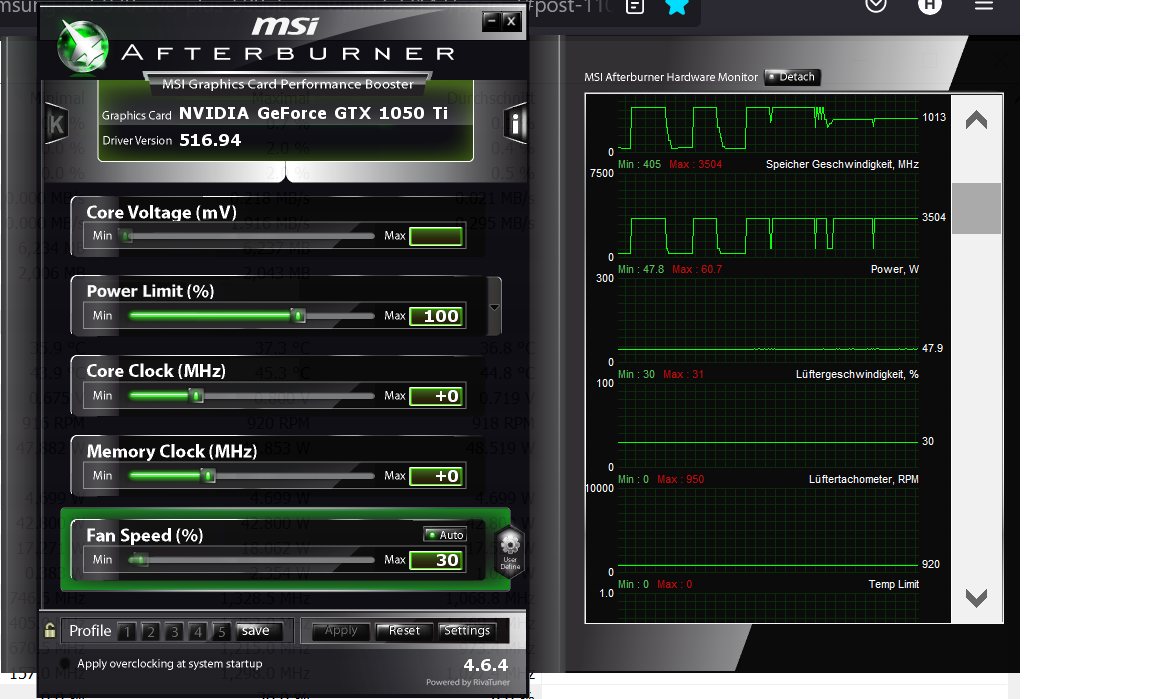Click the Apply button
The height and width of the screenshot is (699, 1152).
pyautogui.click(x=341, y=631)
